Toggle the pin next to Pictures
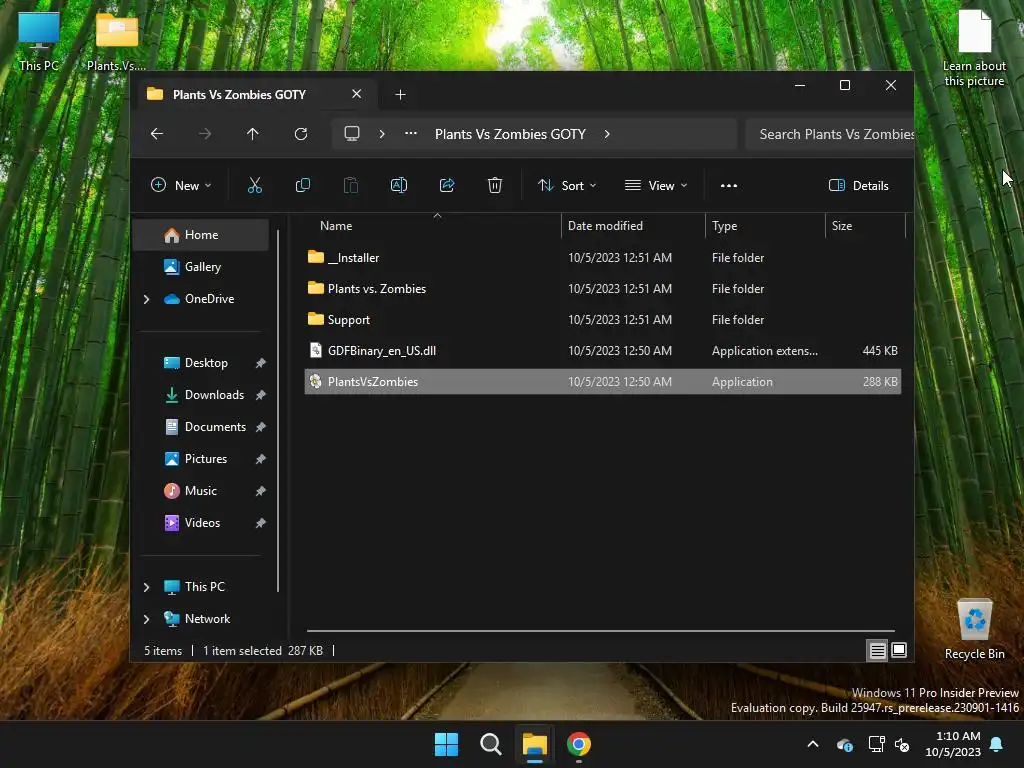 point(261,458)
